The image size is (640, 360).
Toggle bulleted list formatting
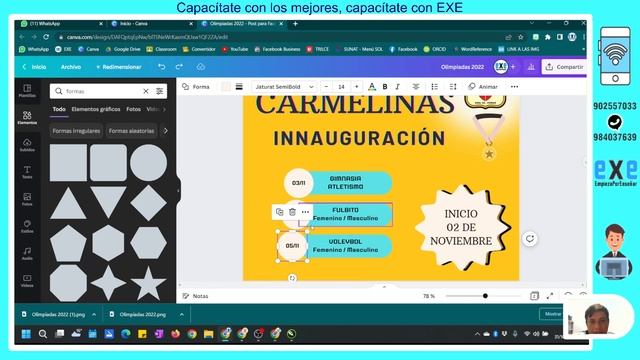pos(434,87)
